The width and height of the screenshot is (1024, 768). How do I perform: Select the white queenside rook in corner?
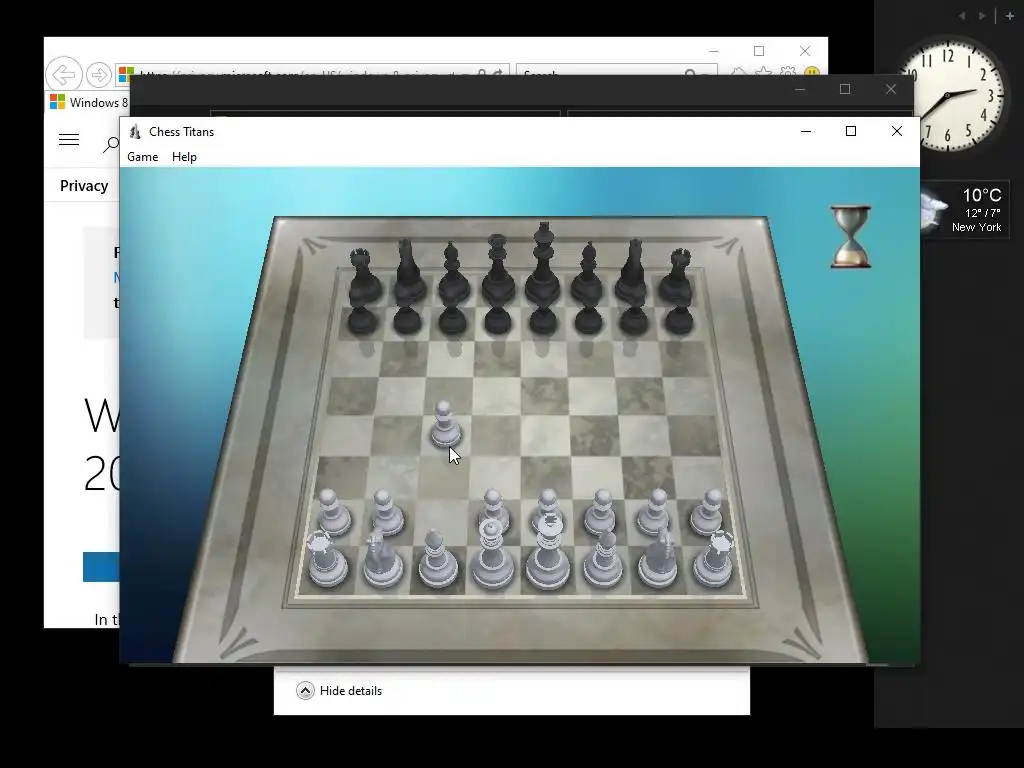(x=326, y=559)
